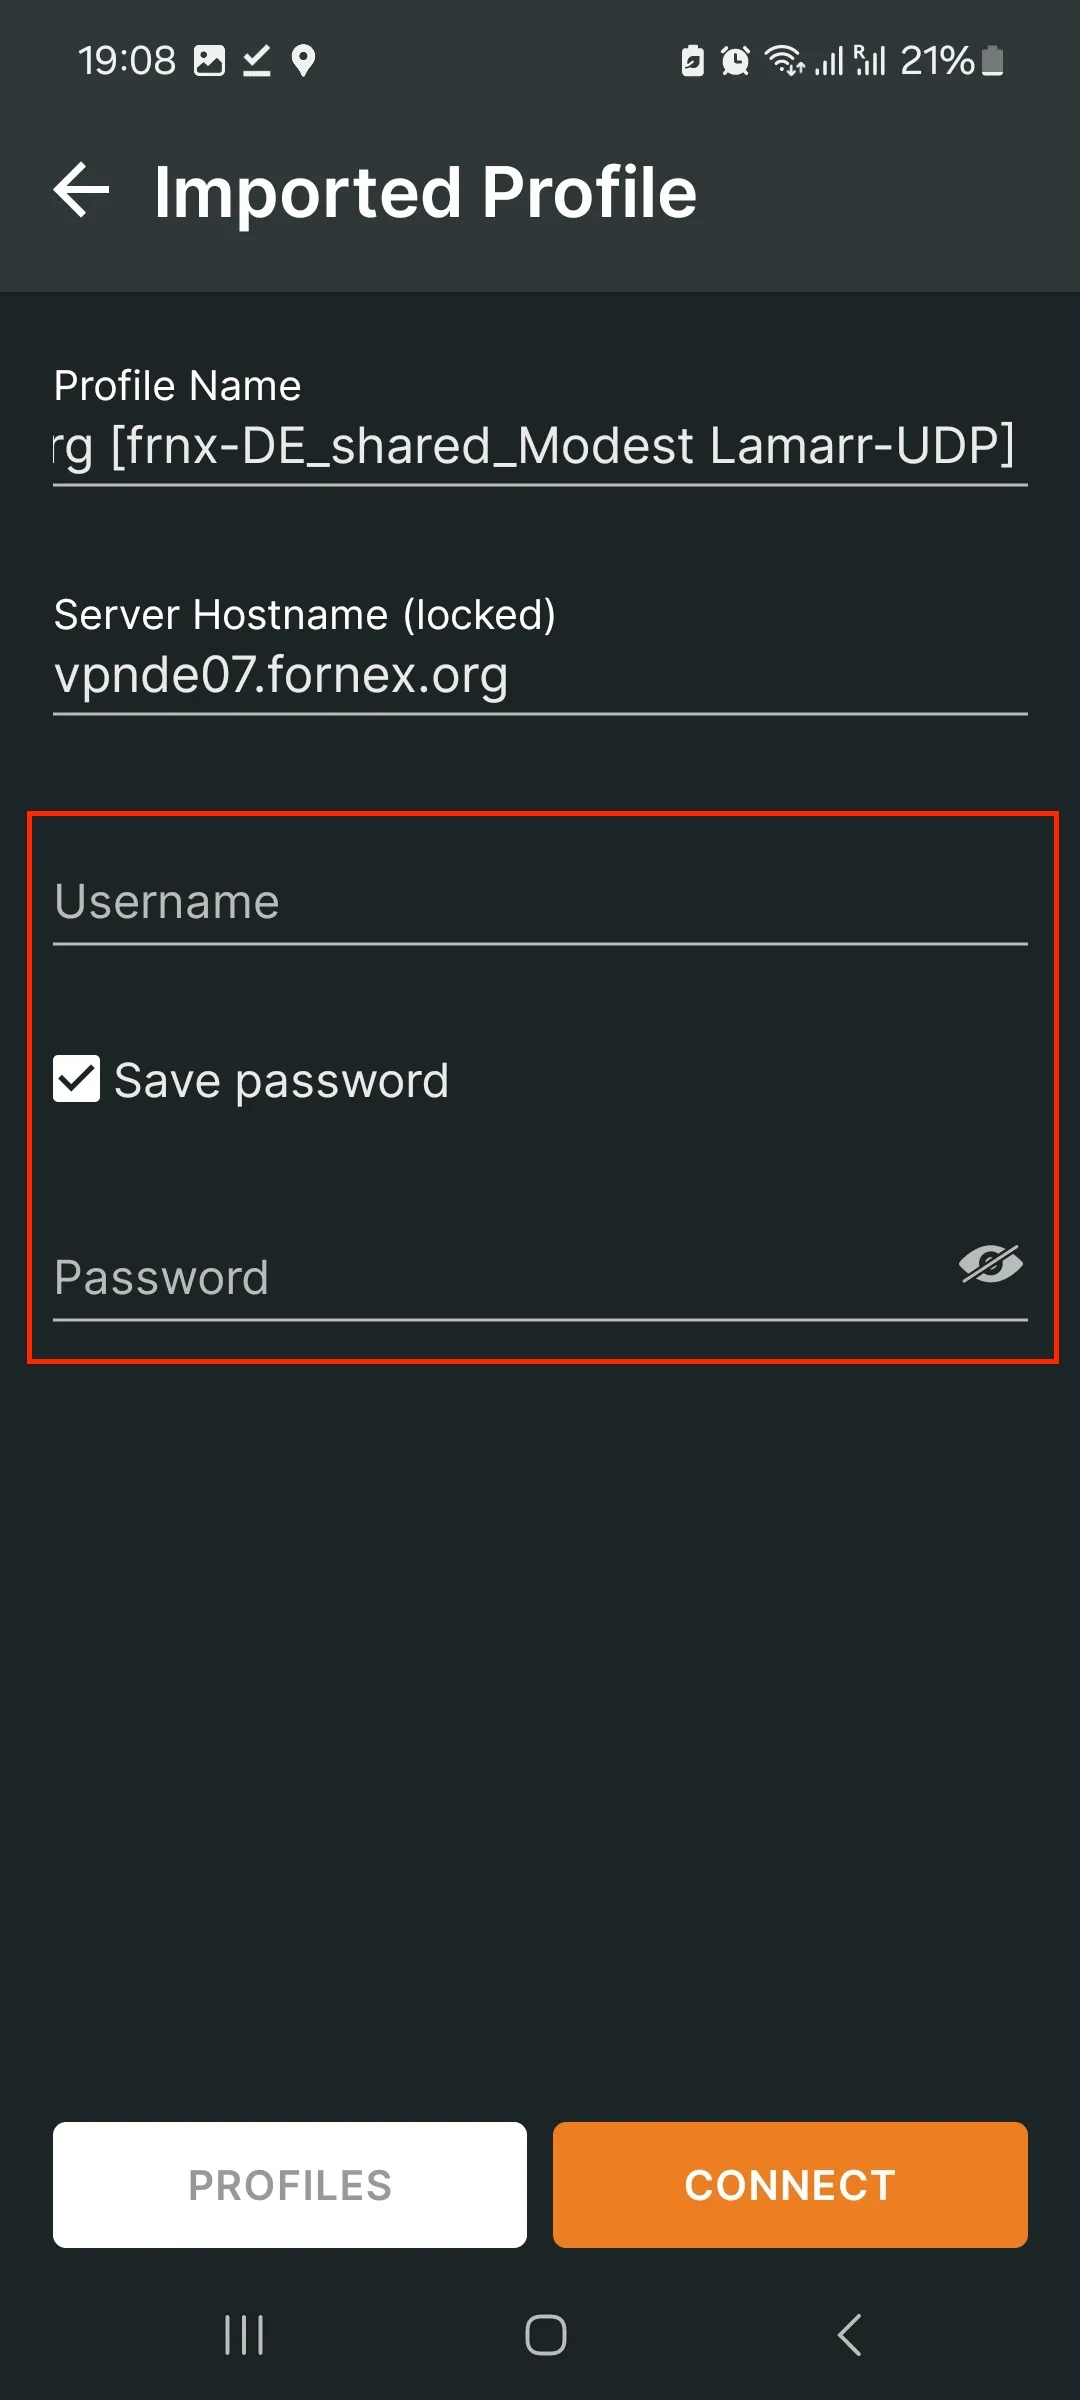This screenshot has height=2400, width=1080.
Task: Focus the Username input field
Action: click(x=540, y=902)
